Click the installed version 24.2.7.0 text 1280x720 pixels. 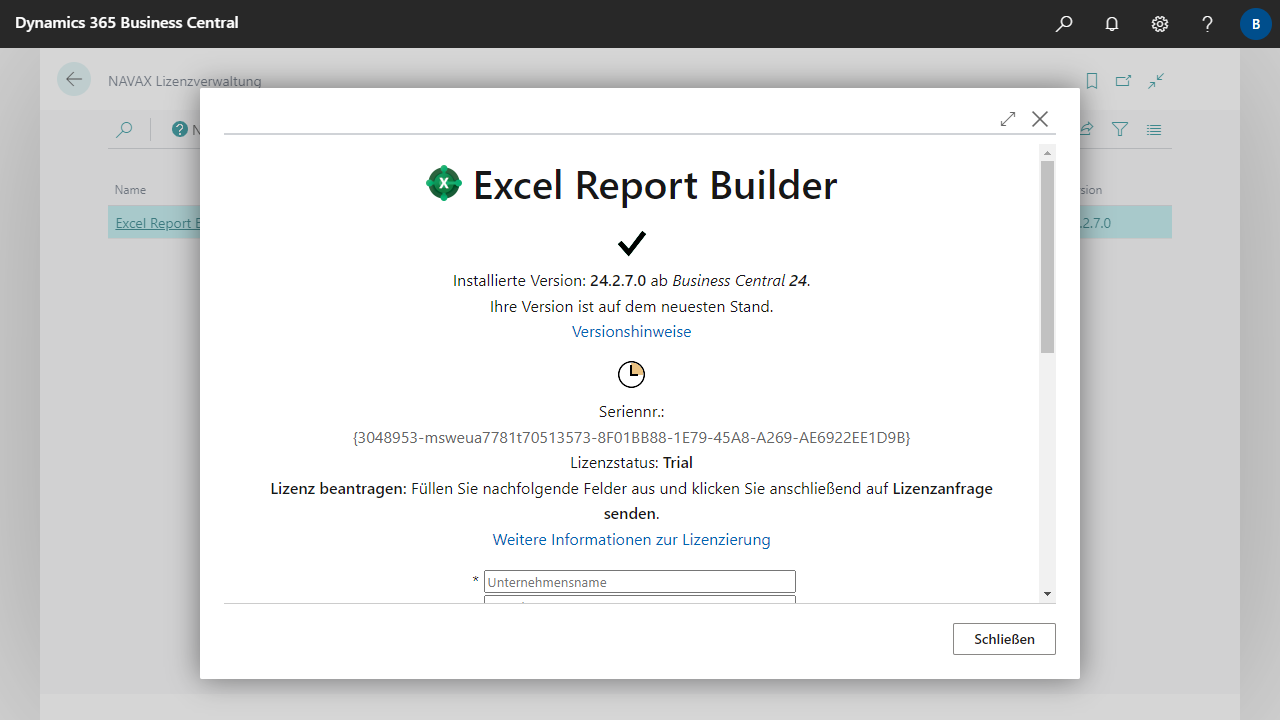point(618,281)
